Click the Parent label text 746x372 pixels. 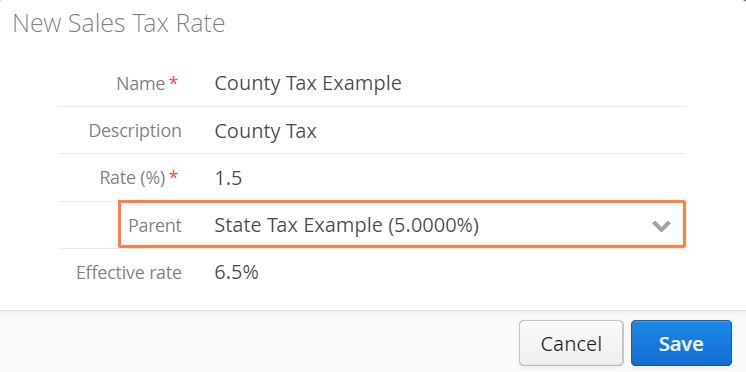coord(155,225)
